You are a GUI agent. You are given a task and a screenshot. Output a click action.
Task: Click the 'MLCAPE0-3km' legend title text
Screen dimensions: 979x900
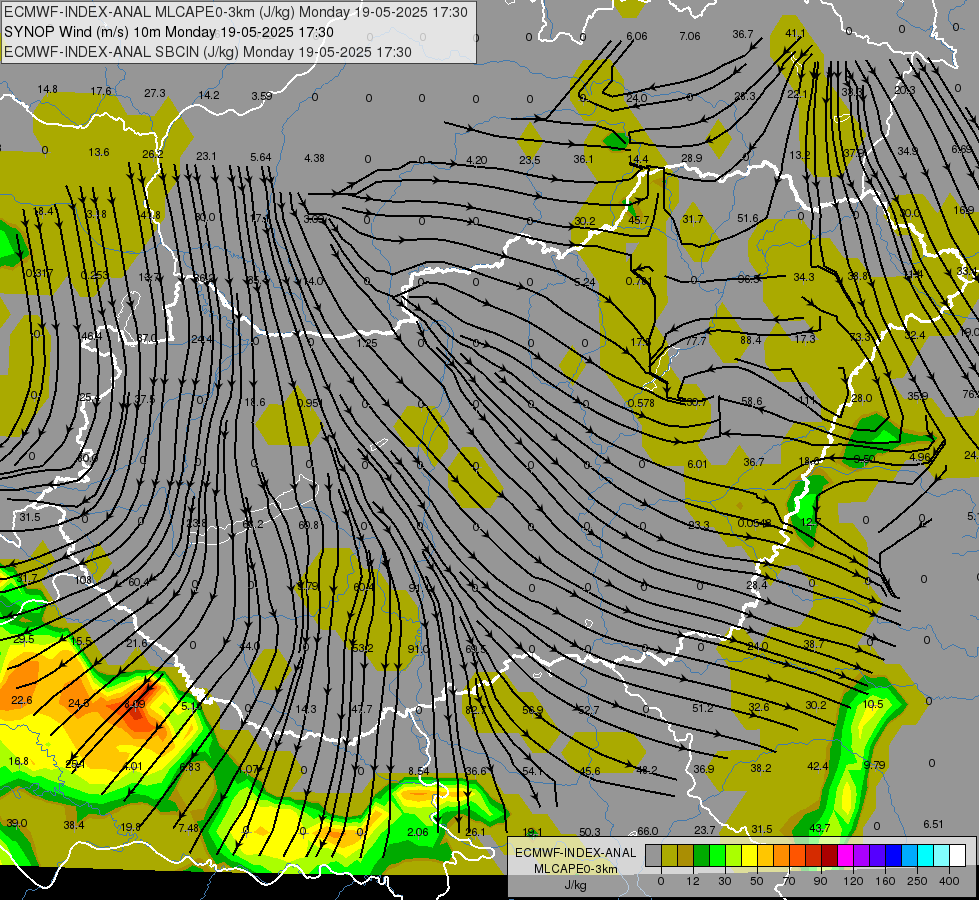576,869
